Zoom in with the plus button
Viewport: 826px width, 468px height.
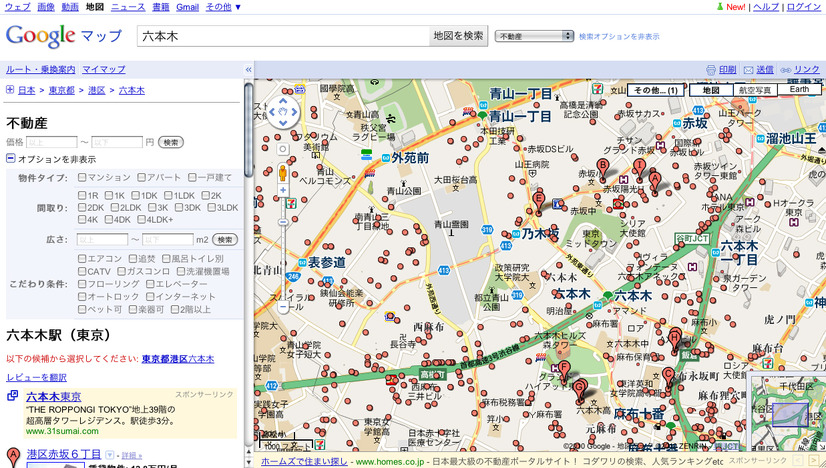pos(283,190)
